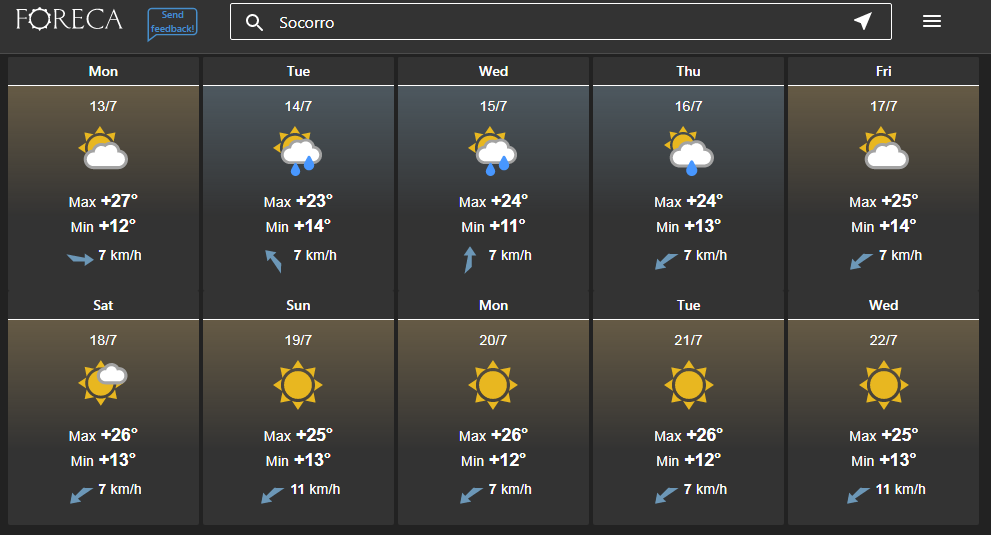
Task: Click the wind arrow for Wed 15/7
Action: point(470,259)
